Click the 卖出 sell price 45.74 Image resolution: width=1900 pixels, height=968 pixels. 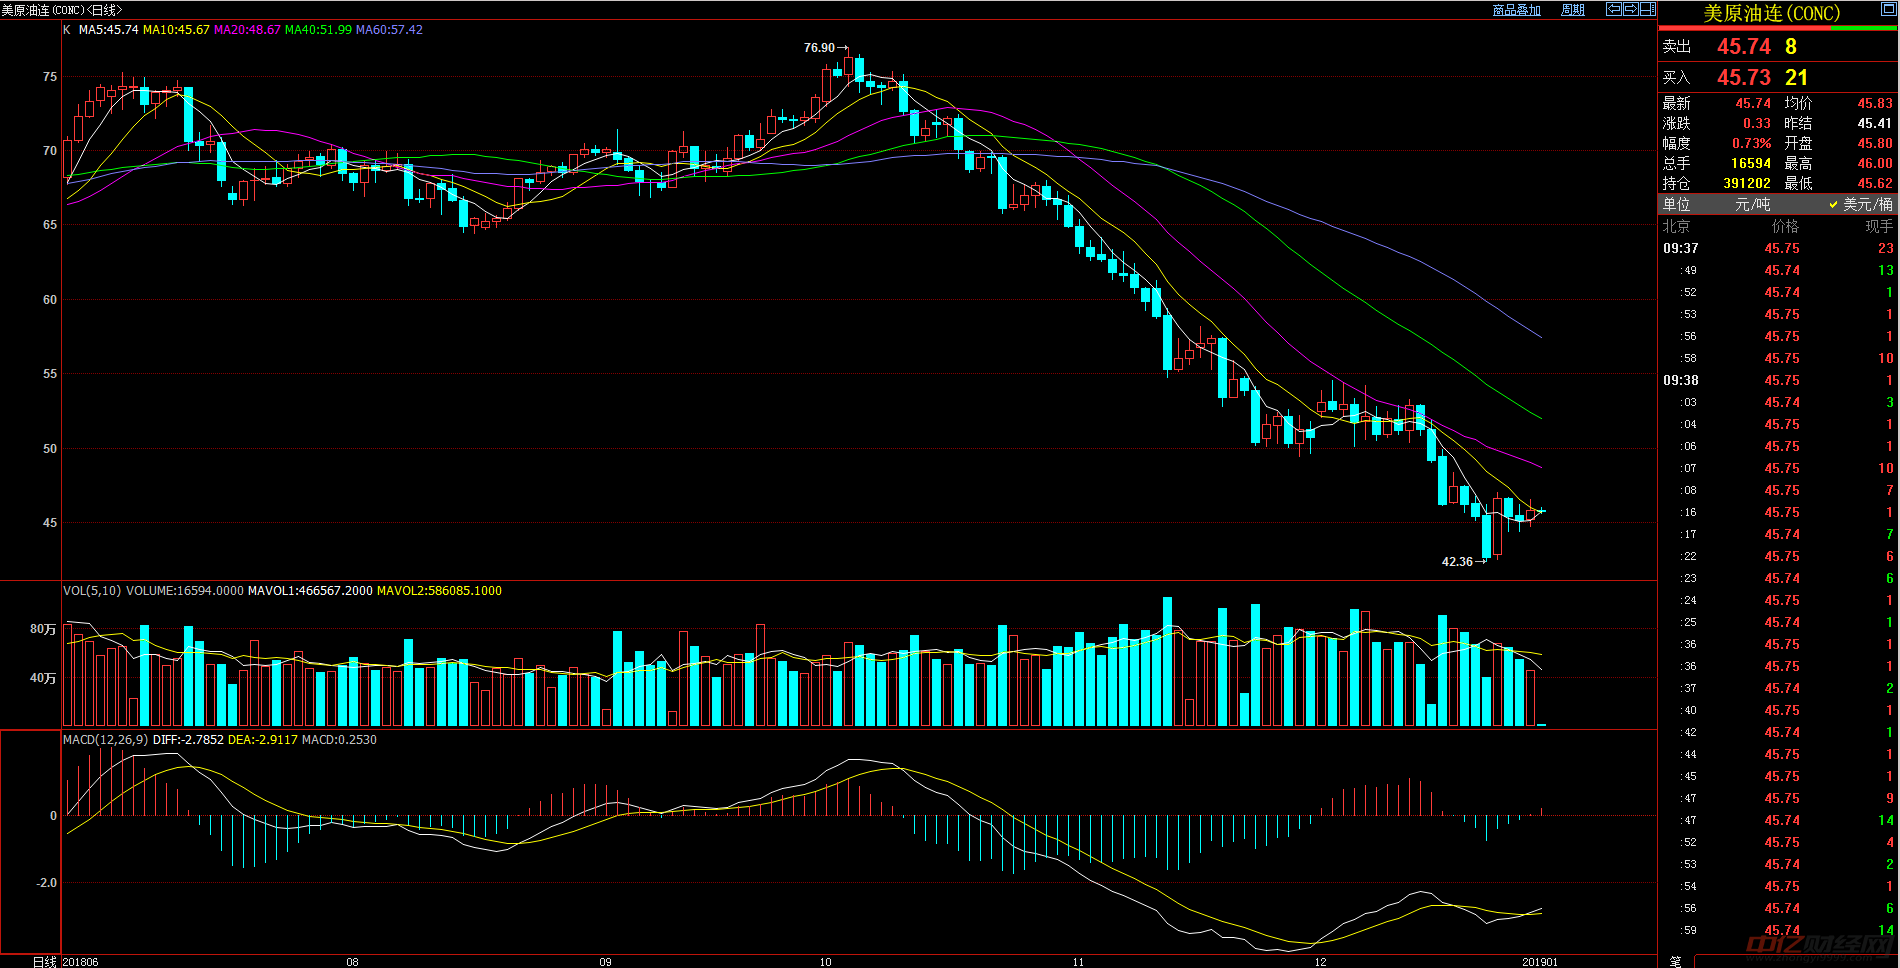(x=1743, y=47)
